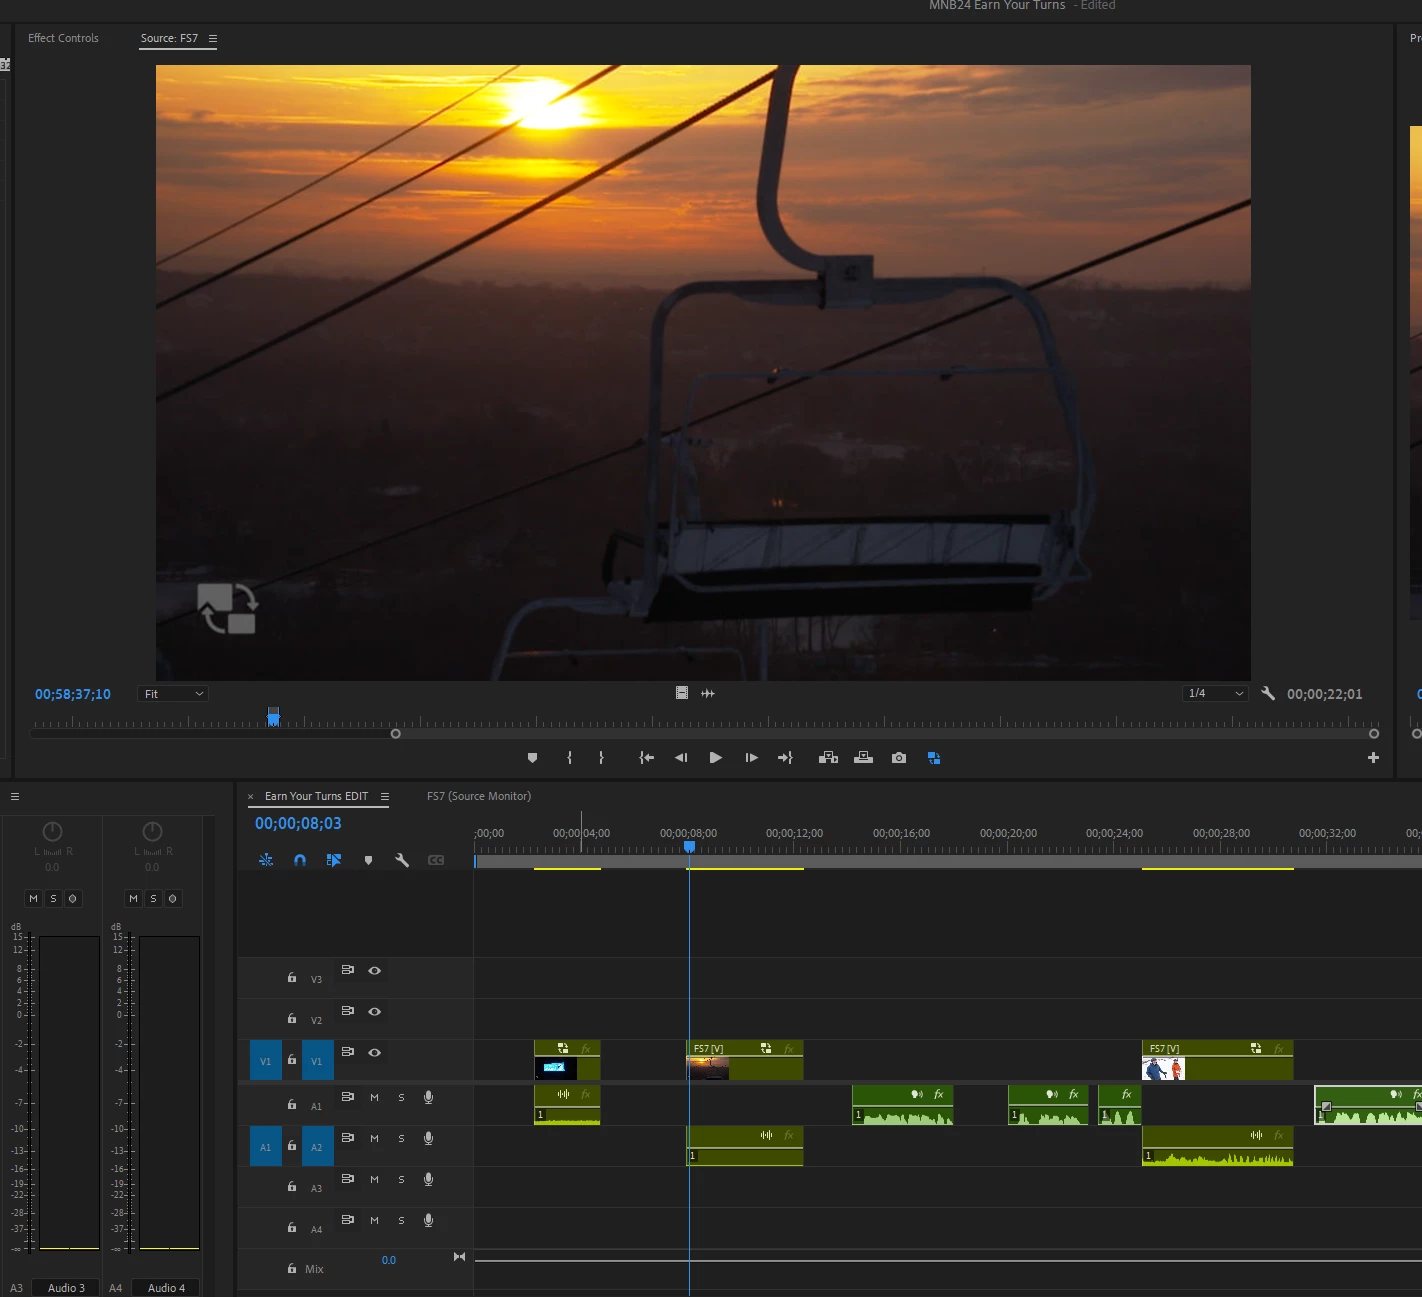Image resolution: width=1422 pixels, height=1297 pixels.
Task: Click go-to-end icon on Mix track
Action: (460, 1257)
